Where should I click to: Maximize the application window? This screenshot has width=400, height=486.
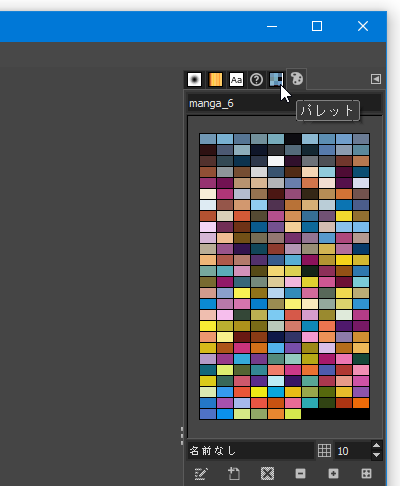coord(317,26)
